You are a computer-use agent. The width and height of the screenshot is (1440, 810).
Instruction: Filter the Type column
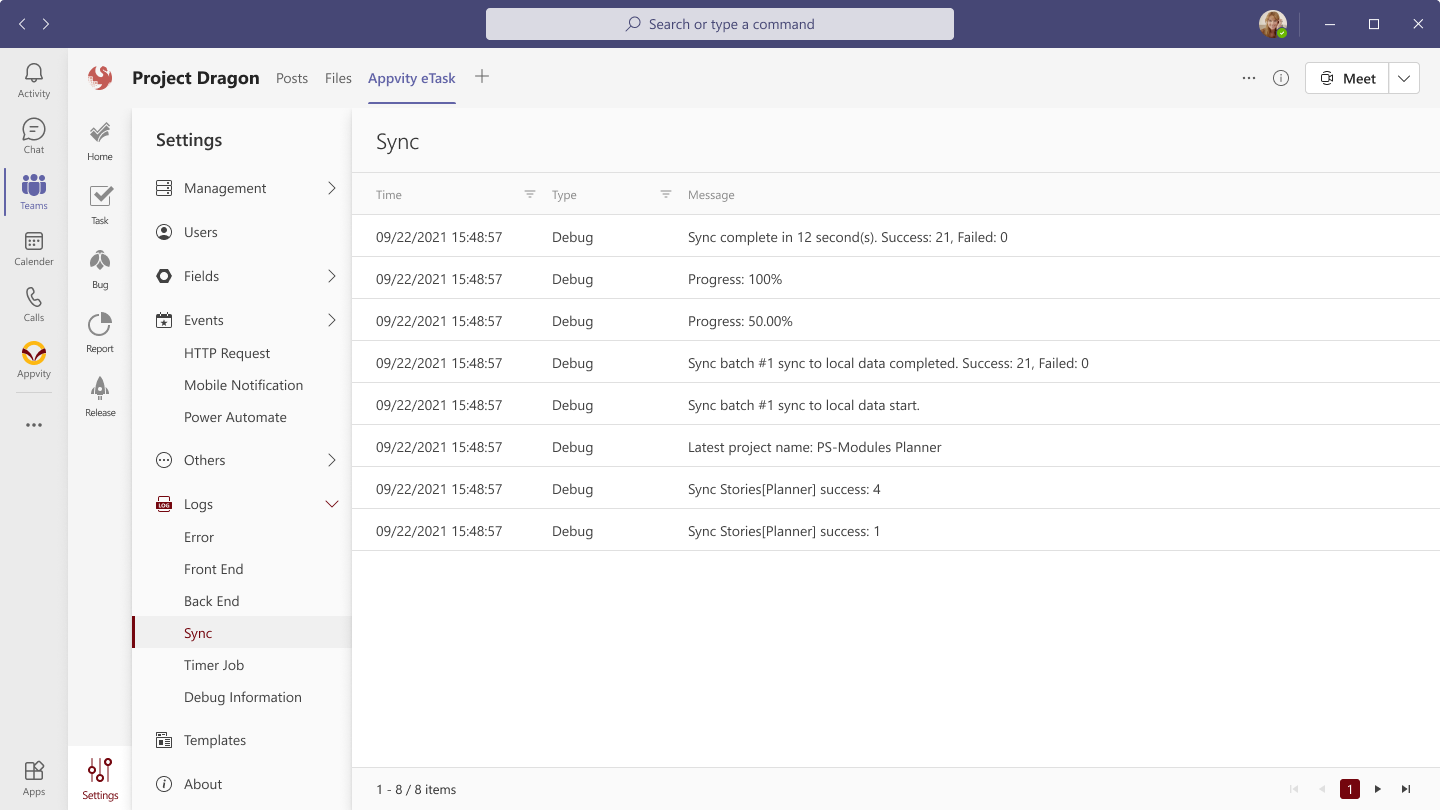(x=666, y=195)
